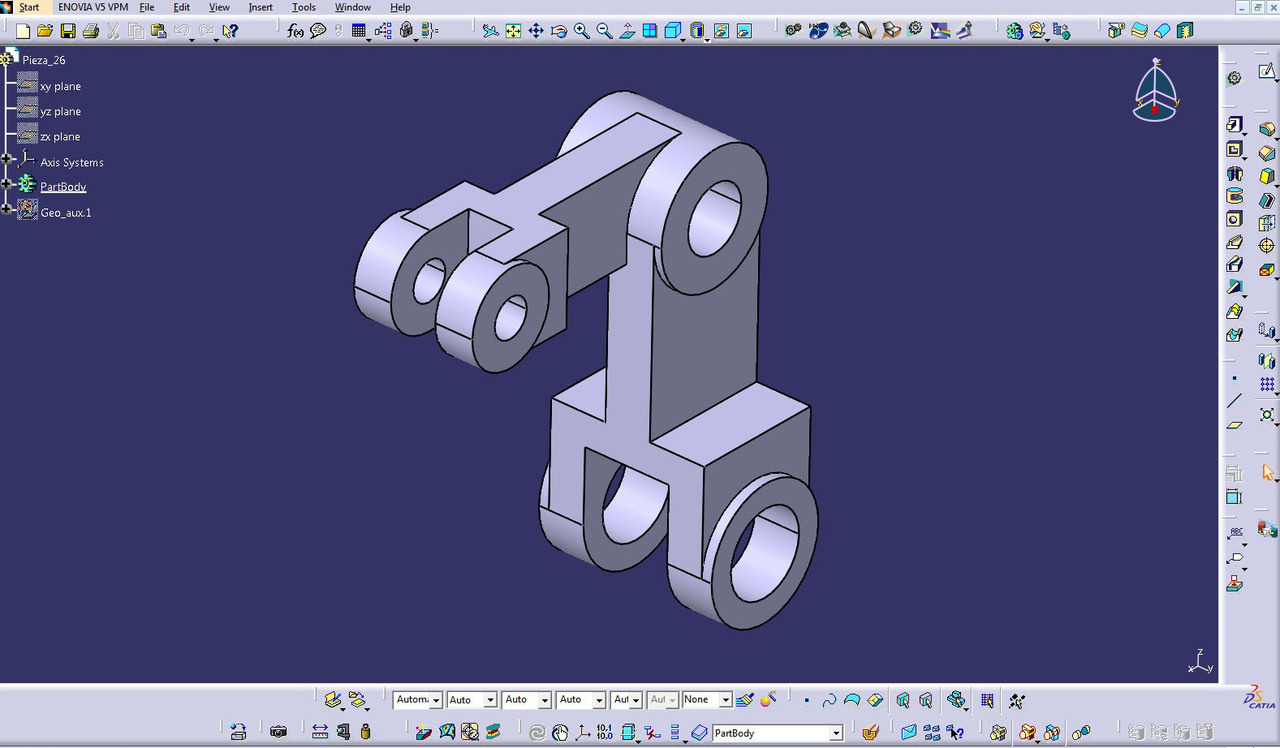Screen dimensions: 1280x748
Task: Create a reference Plane with Plane icon
Action: 1234,424
